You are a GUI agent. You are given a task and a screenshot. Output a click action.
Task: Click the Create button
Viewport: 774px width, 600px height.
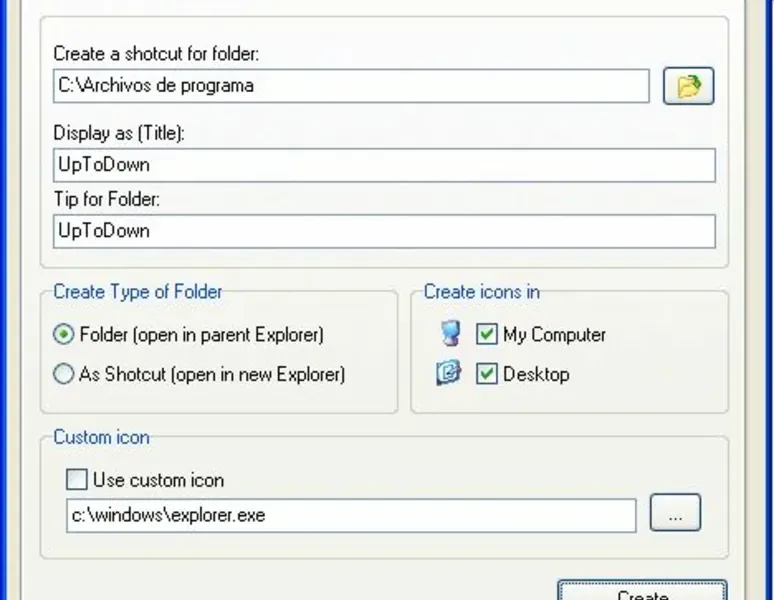pos(642,591)
